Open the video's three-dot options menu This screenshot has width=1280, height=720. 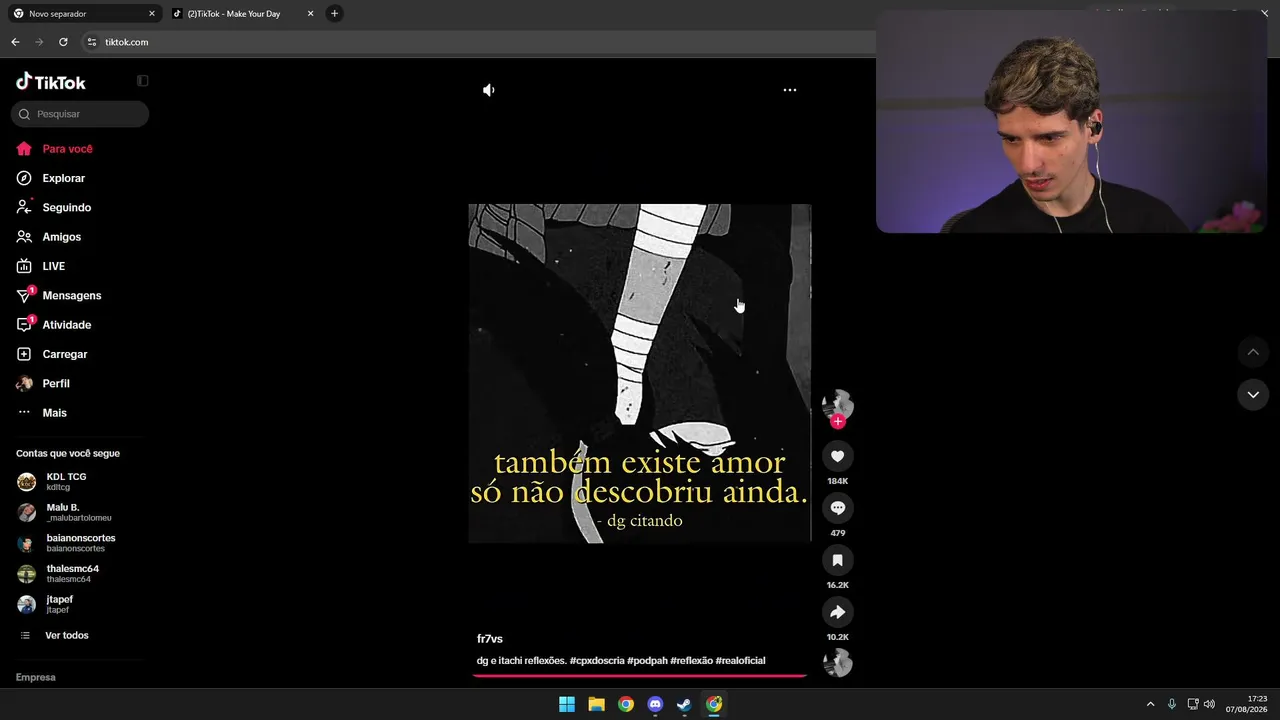tap(790, 90)
